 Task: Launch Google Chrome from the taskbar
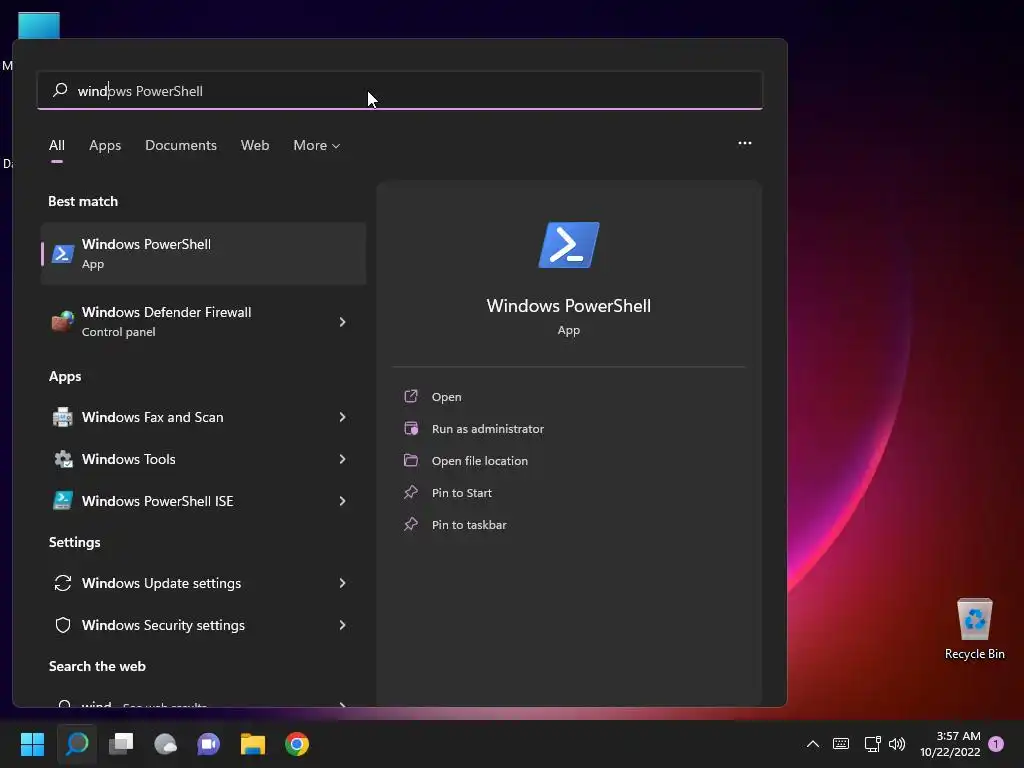pyautogui.click(x=297, y=744)
